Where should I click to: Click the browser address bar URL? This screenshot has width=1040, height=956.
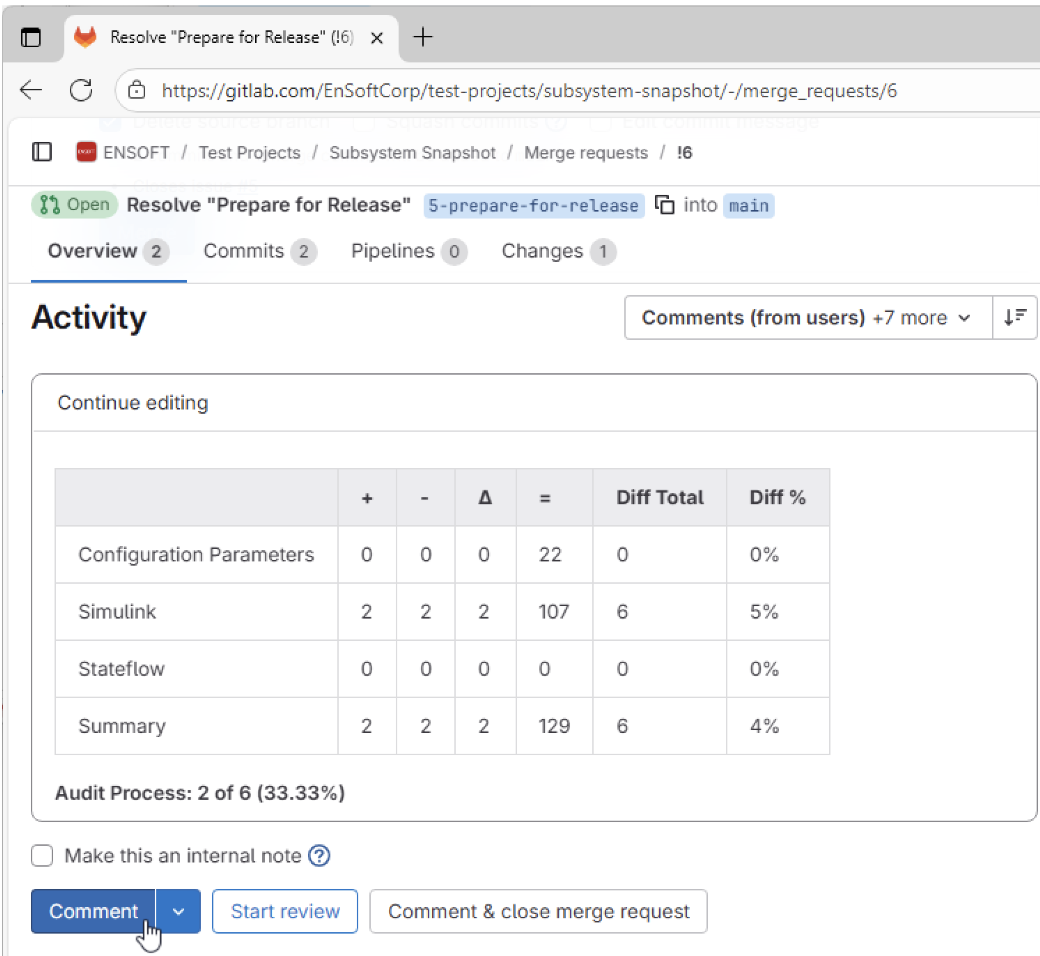529,90
